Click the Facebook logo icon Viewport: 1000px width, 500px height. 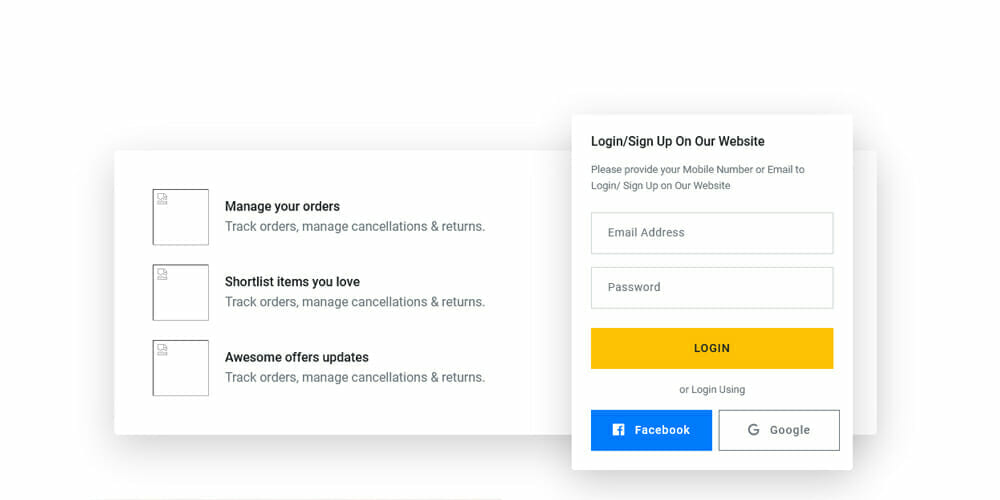pos(618,430)
